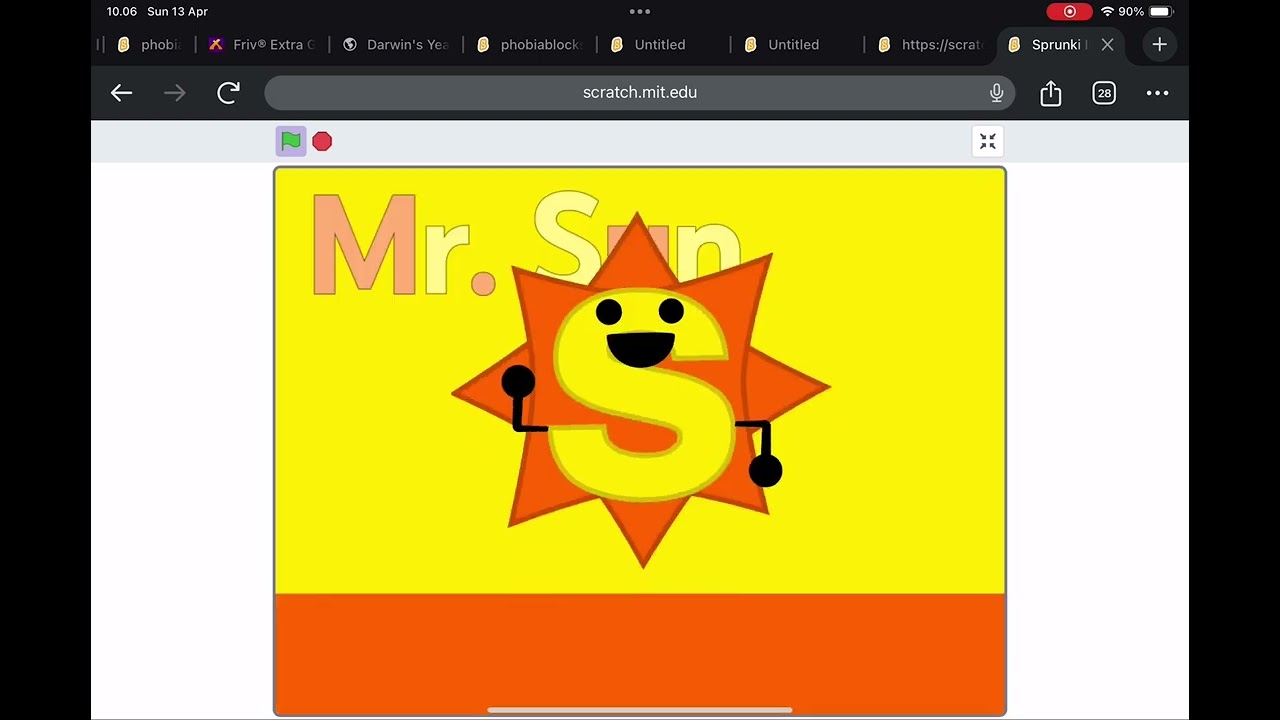The height and width of the screenshot is (720, 1280).
Task: Reload the scratch.mit.edu page
Action: point(229,93)
